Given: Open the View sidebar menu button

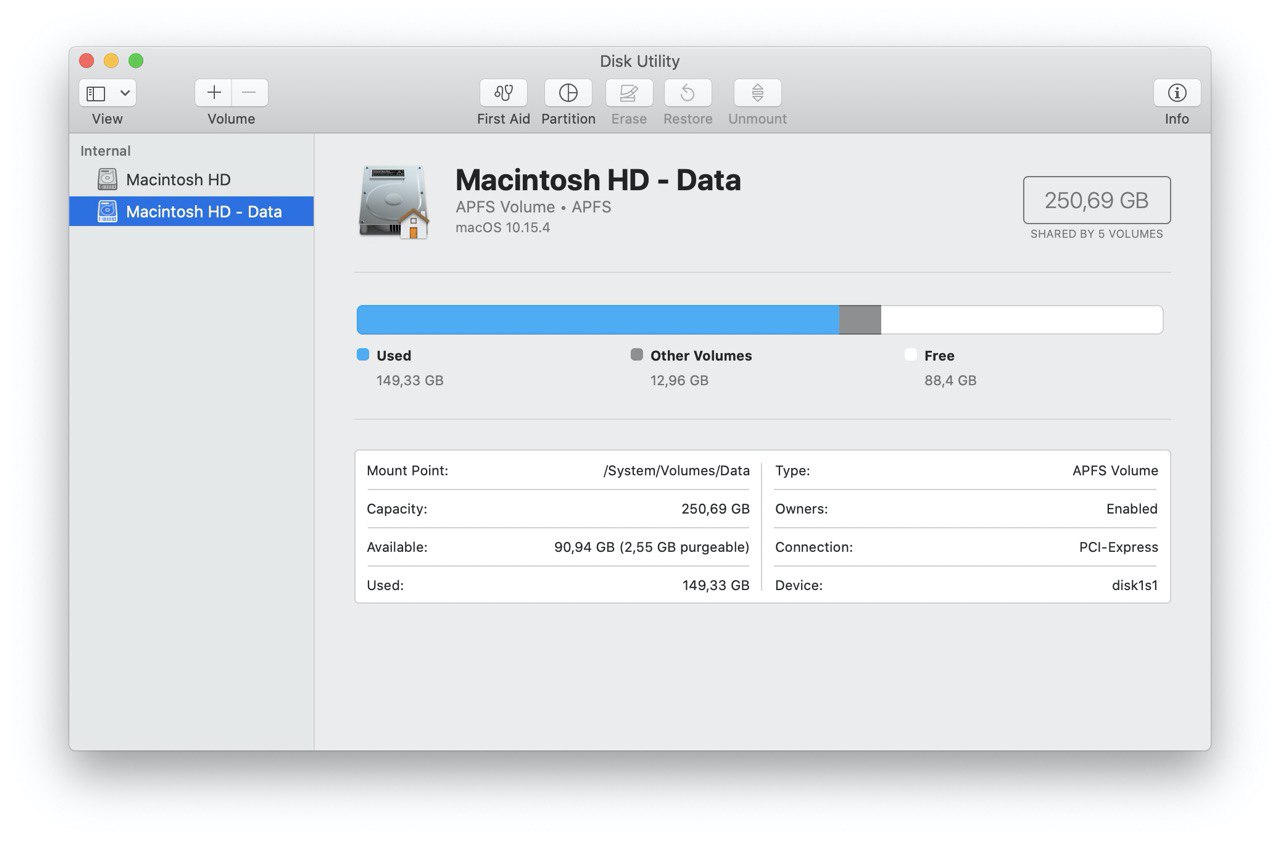Looking at the screenshot, I should pyautogui.click(x=107, y=93).
